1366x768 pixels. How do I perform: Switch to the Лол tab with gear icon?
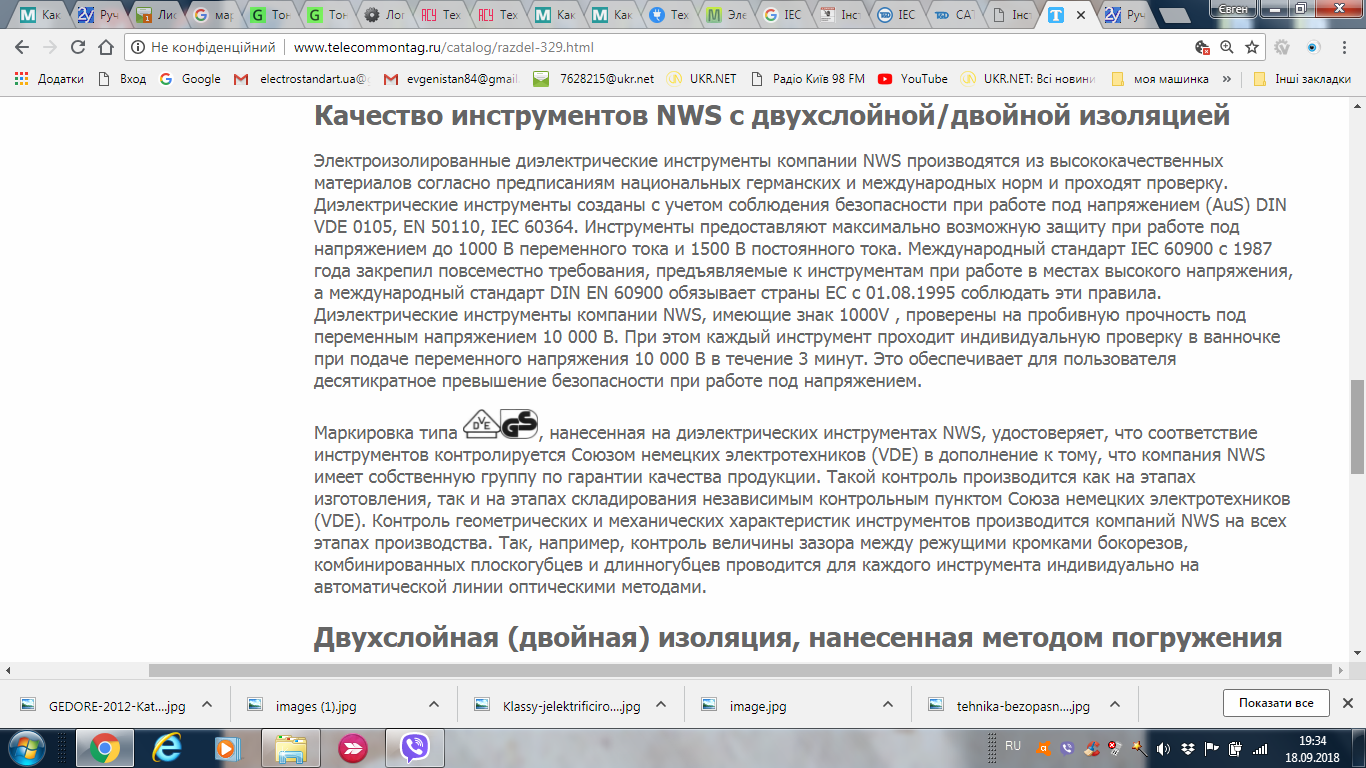click(x=384, y=15)
